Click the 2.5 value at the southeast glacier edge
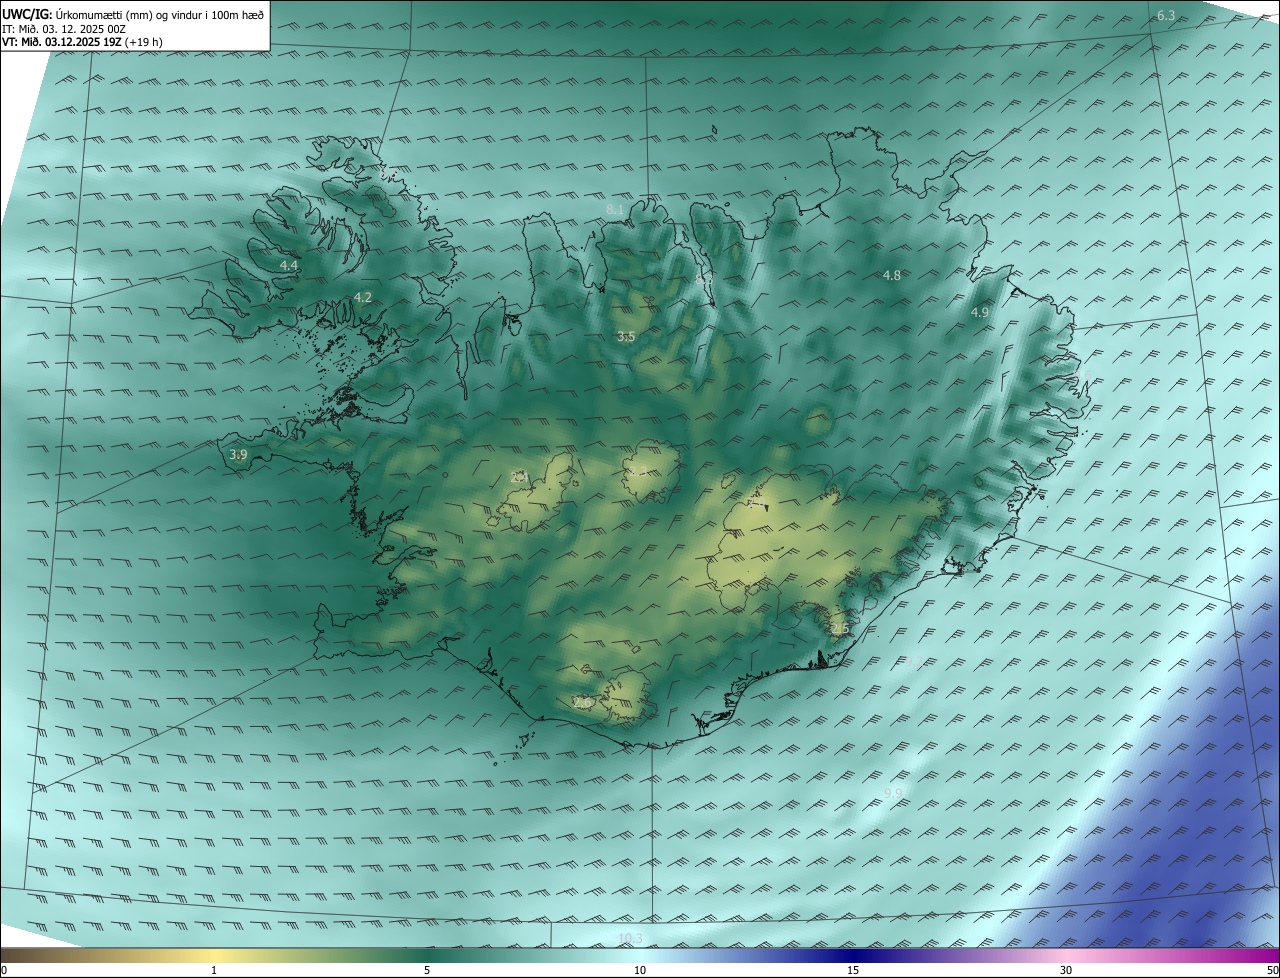This screenshot has height=978, width=1280. pyautogui.click(x=838, y=628)
